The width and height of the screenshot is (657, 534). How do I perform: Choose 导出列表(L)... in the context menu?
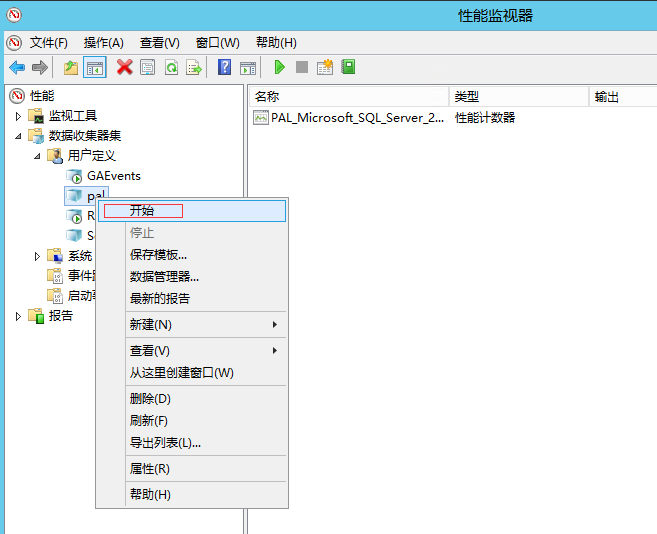[x=192, y=443]
